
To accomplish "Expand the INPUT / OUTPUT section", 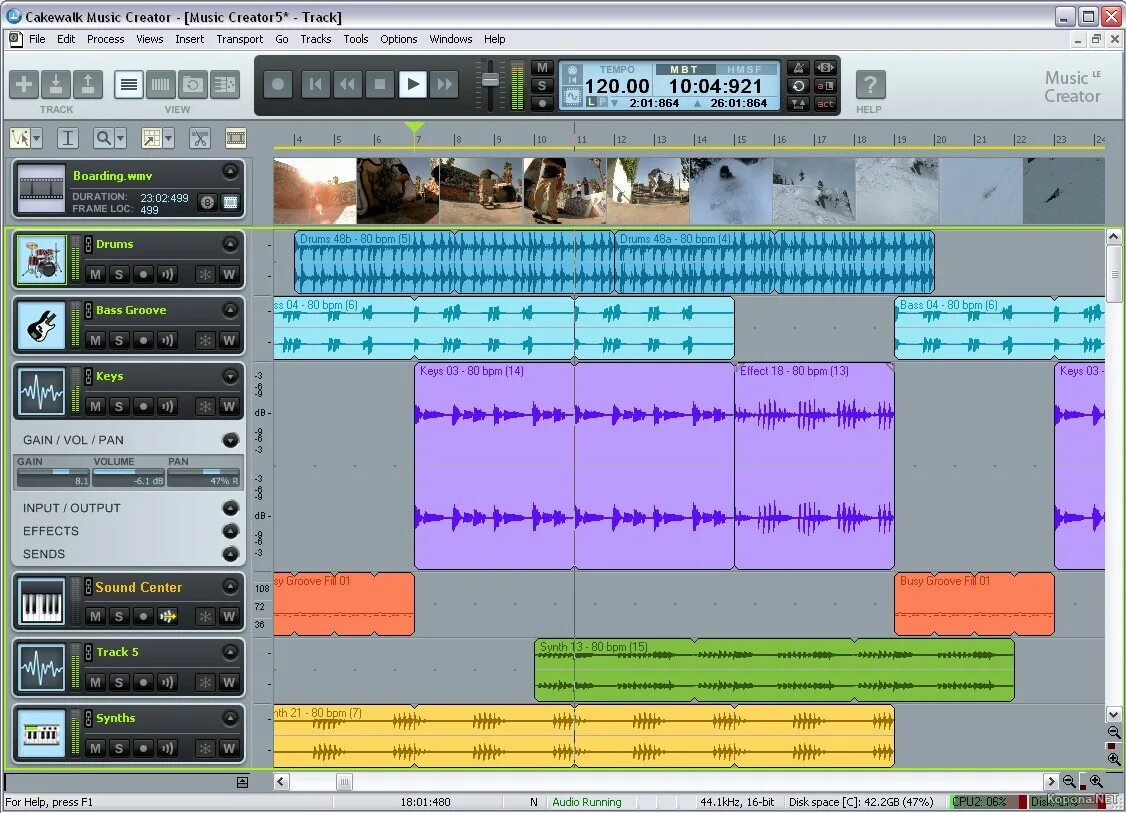I will 231,508.
